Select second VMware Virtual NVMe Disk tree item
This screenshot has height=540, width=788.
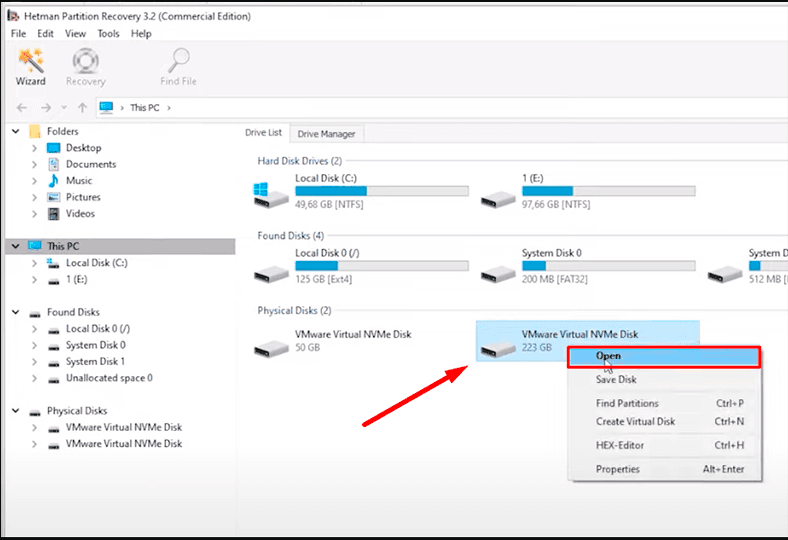[124, 444]
